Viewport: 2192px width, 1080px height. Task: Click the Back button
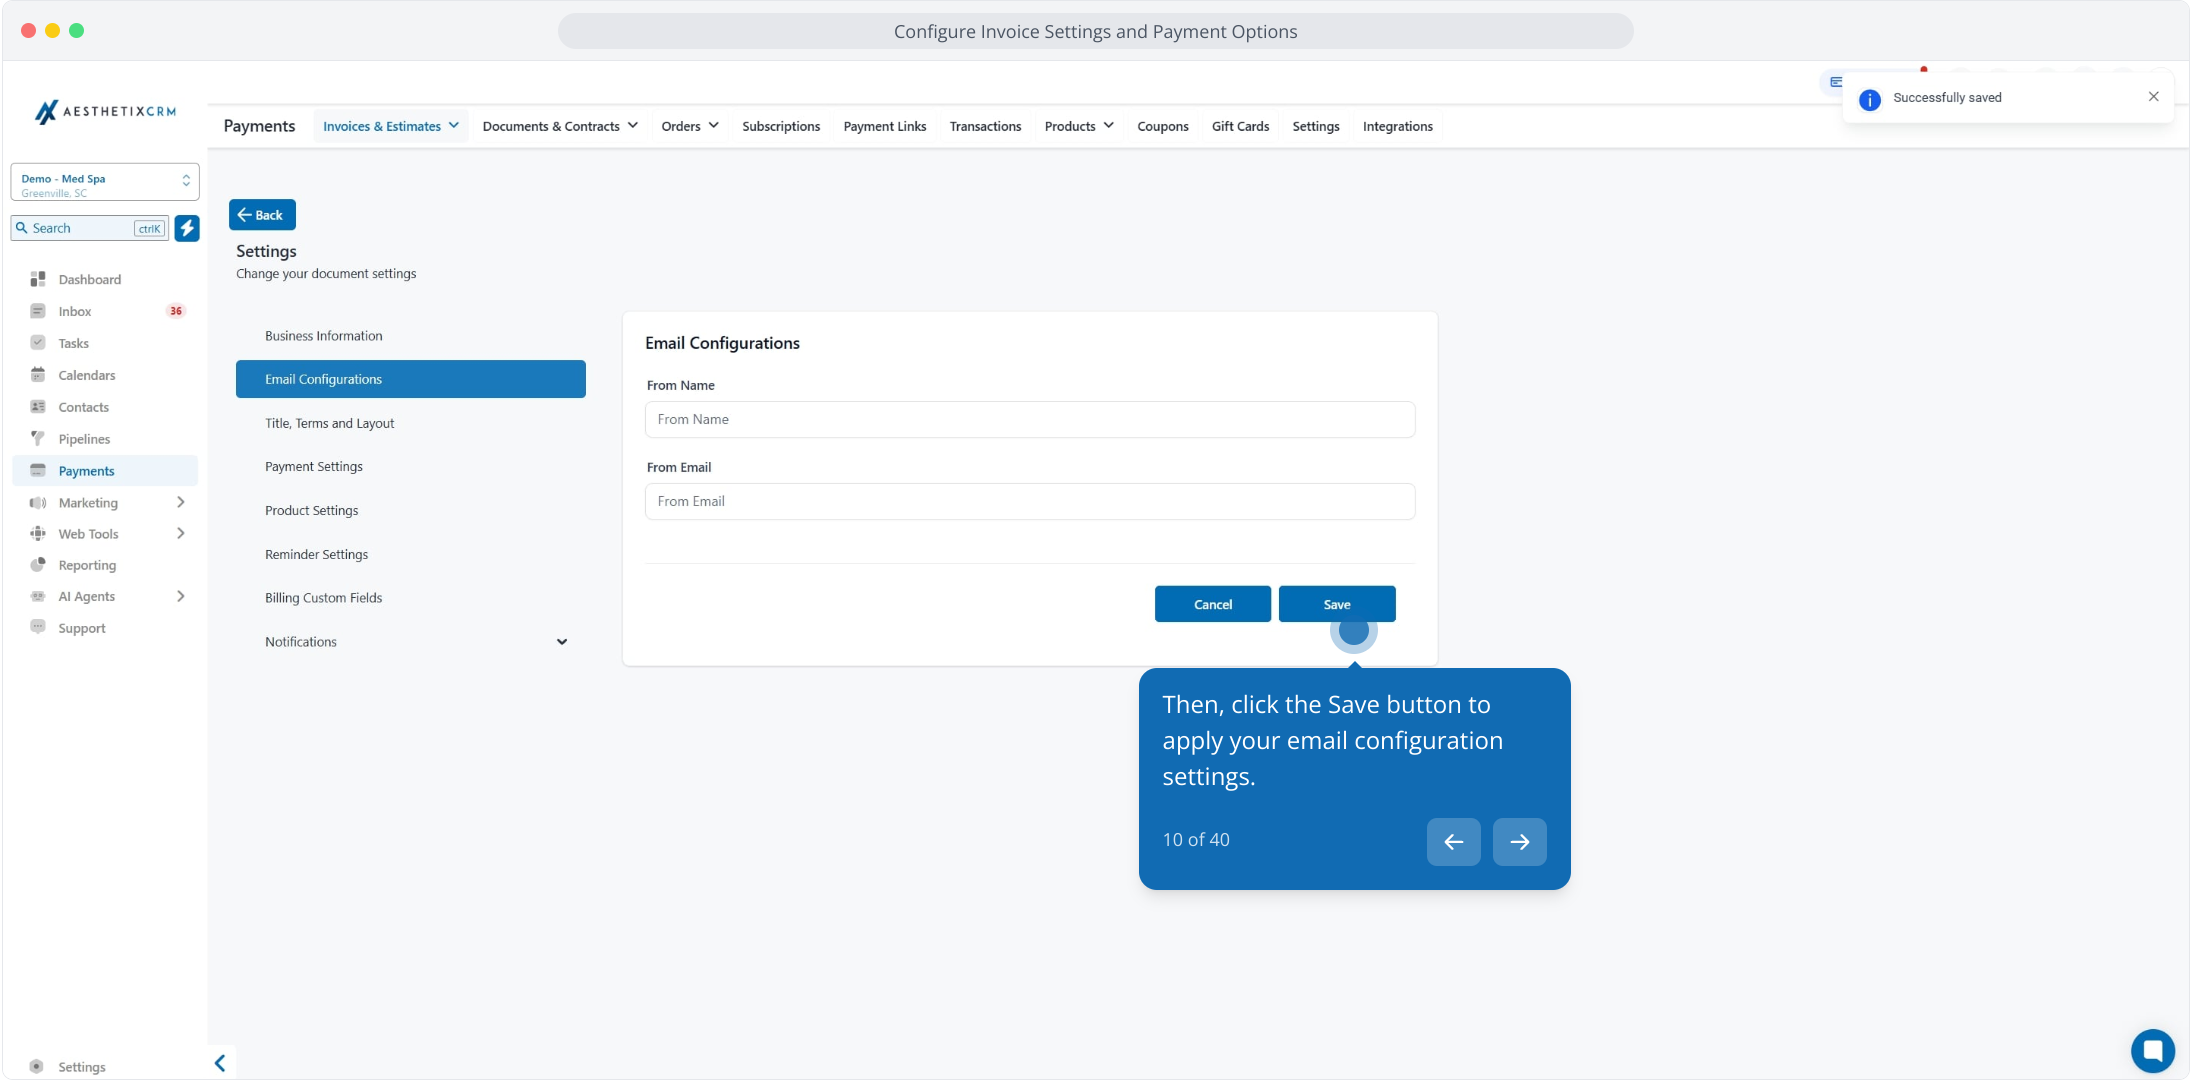(262, 215)
